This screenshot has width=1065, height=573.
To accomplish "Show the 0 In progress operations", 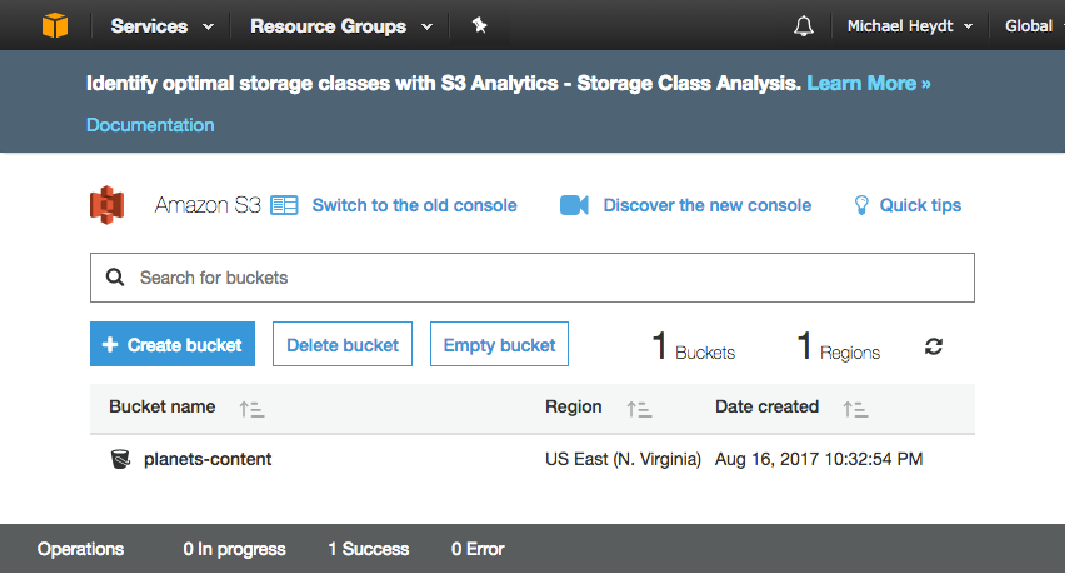I will click(x=234, y=549).
